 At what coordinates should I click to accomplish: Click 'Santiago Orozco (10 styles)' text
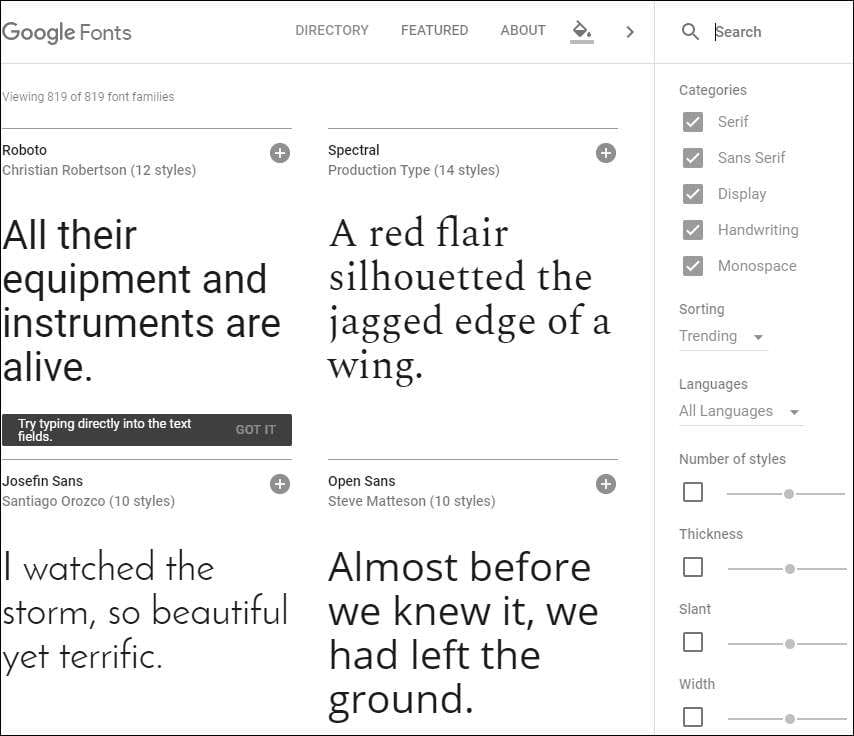click(88, 501)
